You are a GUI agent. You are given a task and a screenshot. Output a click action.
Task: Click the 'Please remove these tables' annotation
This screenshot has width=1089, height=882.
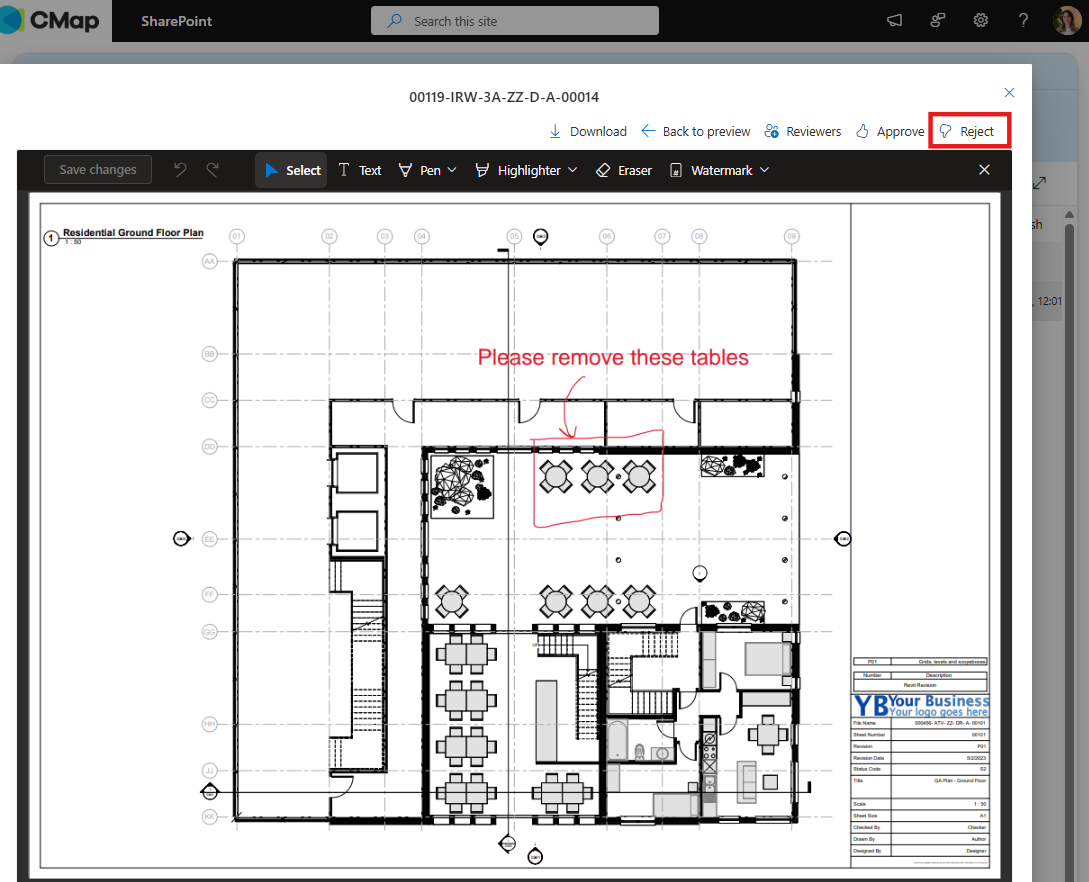(613, 358)
